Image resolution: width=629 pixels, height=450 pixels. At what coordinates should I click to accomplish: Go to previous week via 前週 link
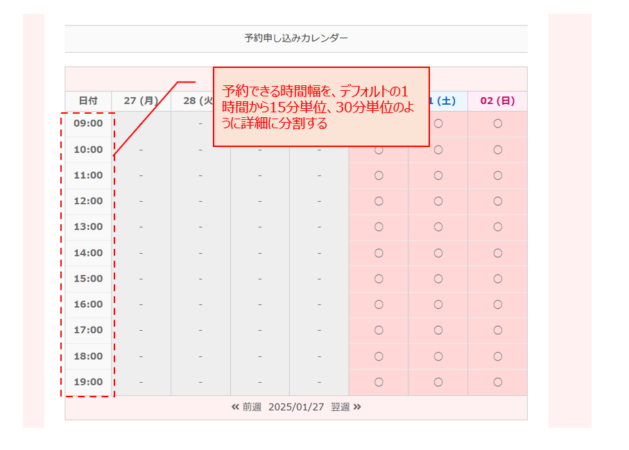tap(251, 407)
